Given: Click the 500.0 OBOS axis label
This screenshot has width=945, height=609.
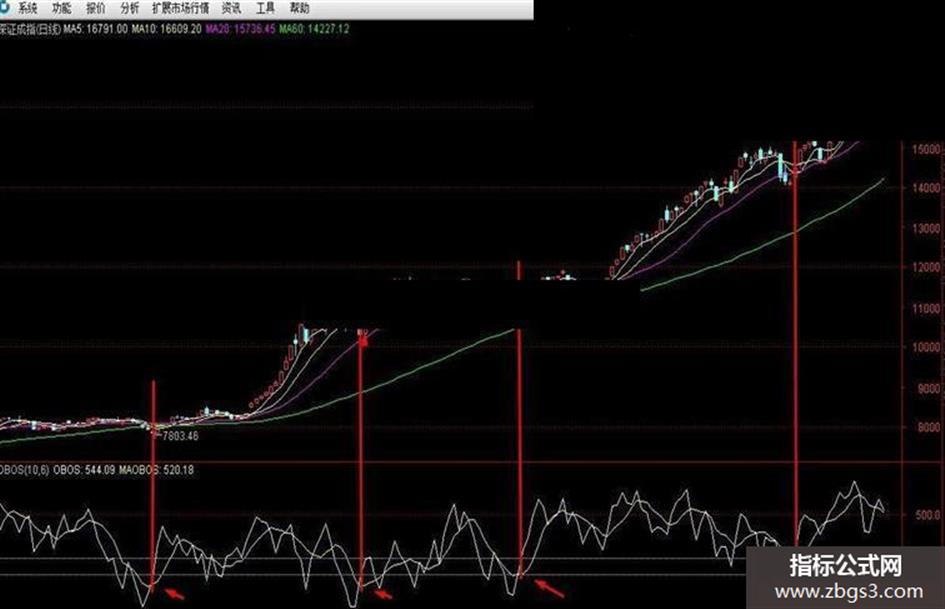Looking at the screenshot, I should [x=927, y=515].
